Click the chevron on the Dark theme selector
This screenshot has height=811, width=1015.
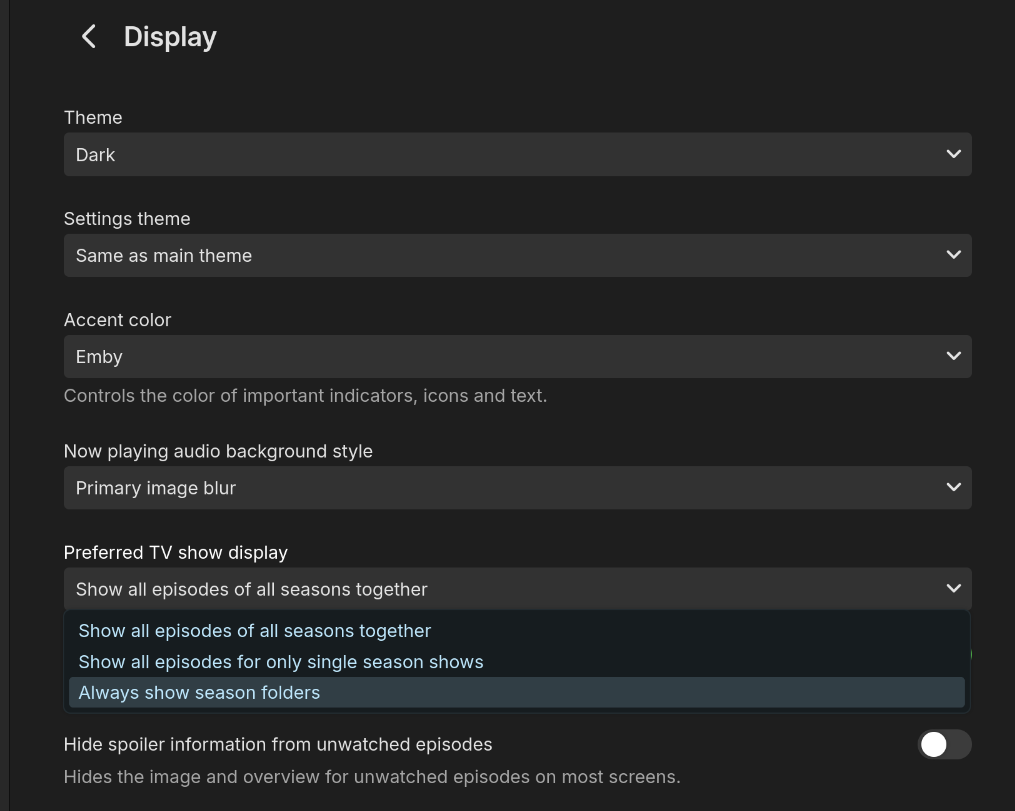coord(953,154)
